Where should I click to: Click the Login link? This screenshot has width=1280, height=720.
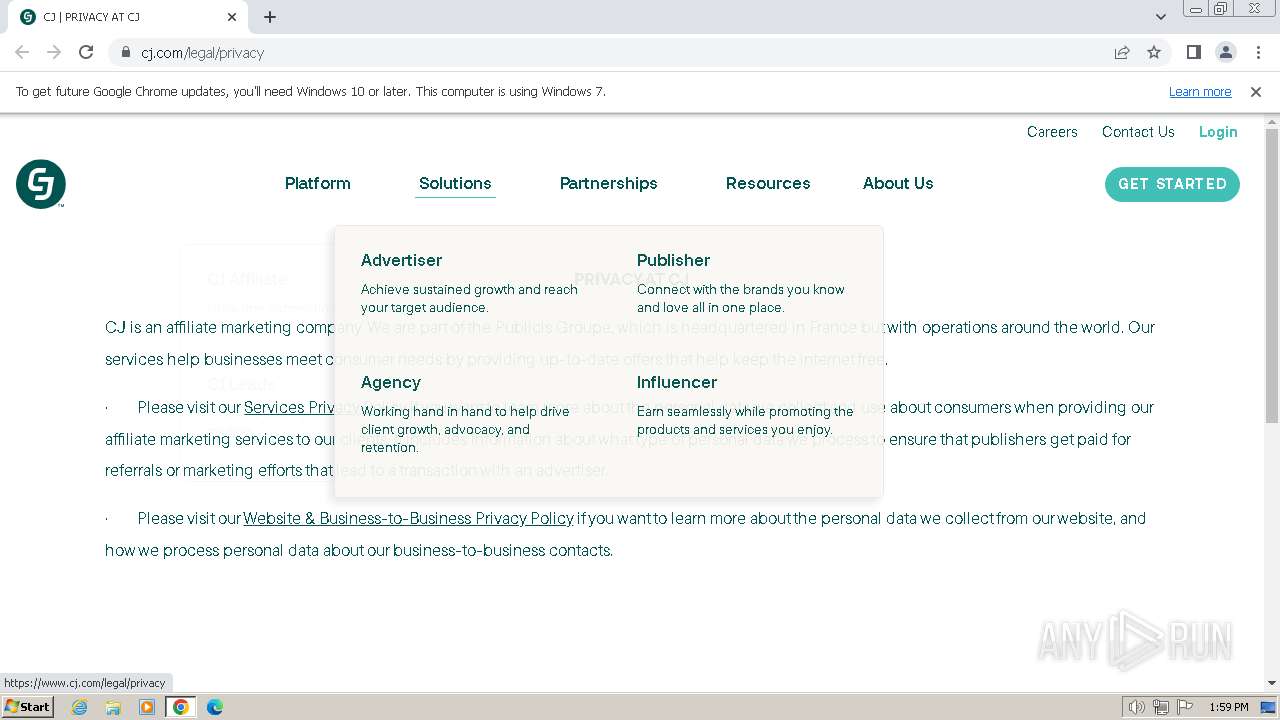pyautogui.click(x=1218, y=132)
